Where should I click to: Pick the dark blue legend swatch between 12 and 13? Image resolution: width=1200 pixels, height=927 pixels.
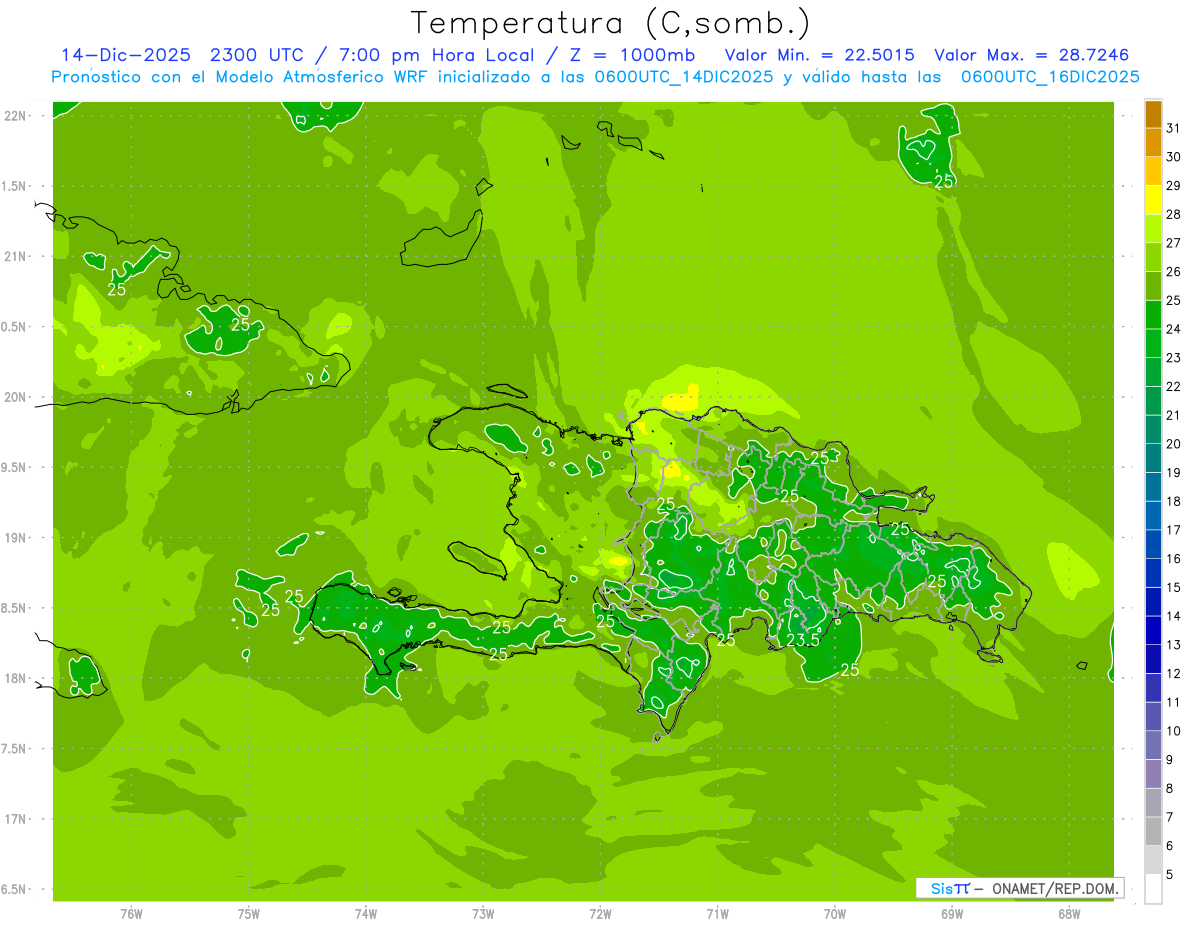pyautogui.click(x=1153, y=659)
